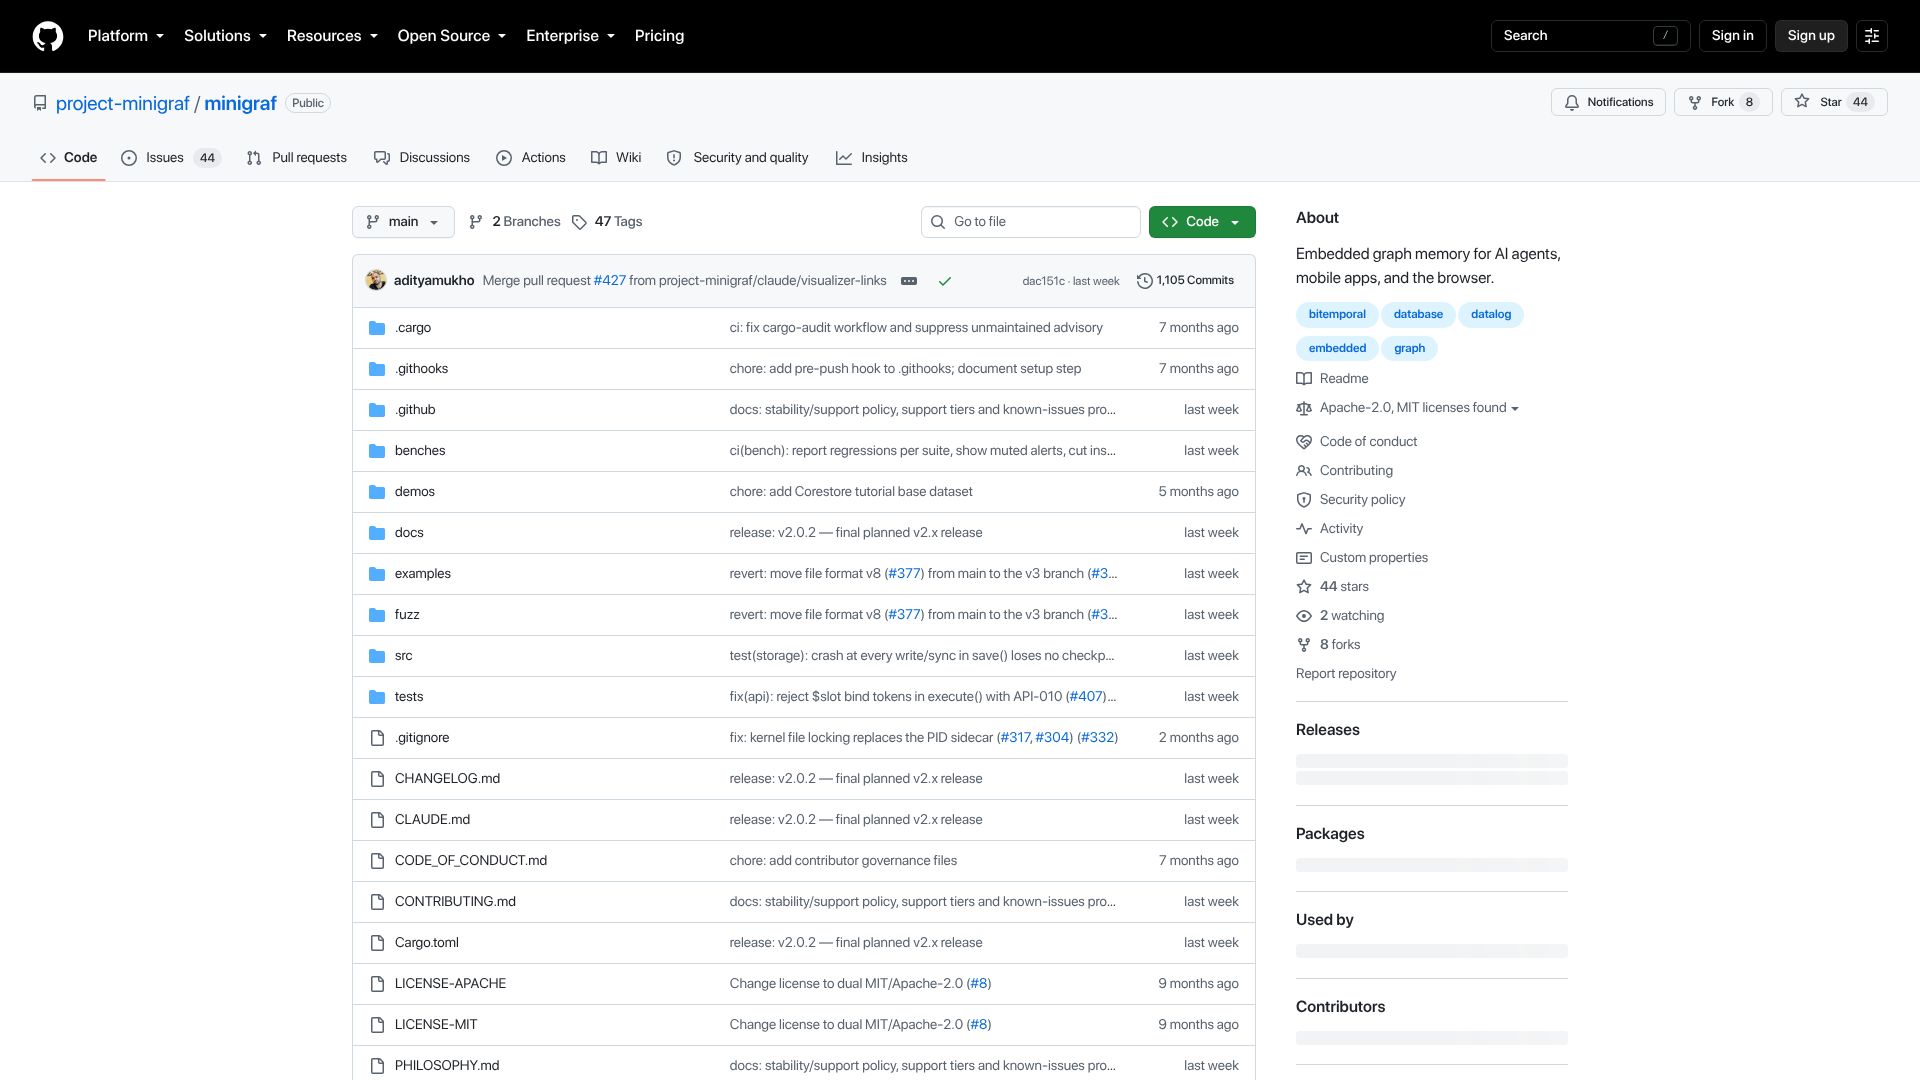Fork the minigraf repository

1723,102
